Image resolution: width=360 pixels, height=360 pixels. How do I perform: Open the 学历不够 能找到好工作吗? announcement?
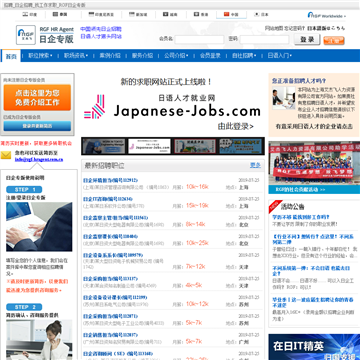click(301, 217)
